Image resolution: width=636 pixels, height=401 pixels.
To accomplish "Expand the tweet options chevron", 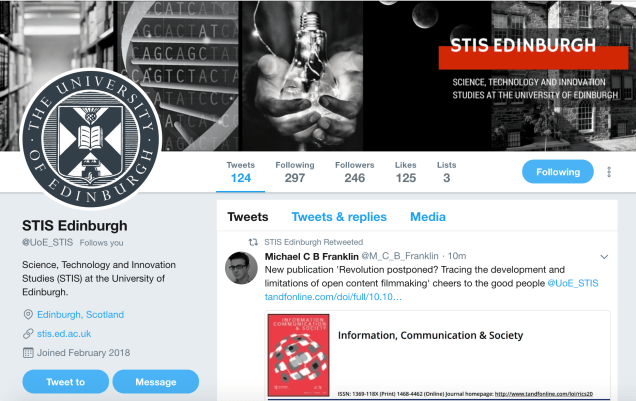I will [x=604, y=257].
